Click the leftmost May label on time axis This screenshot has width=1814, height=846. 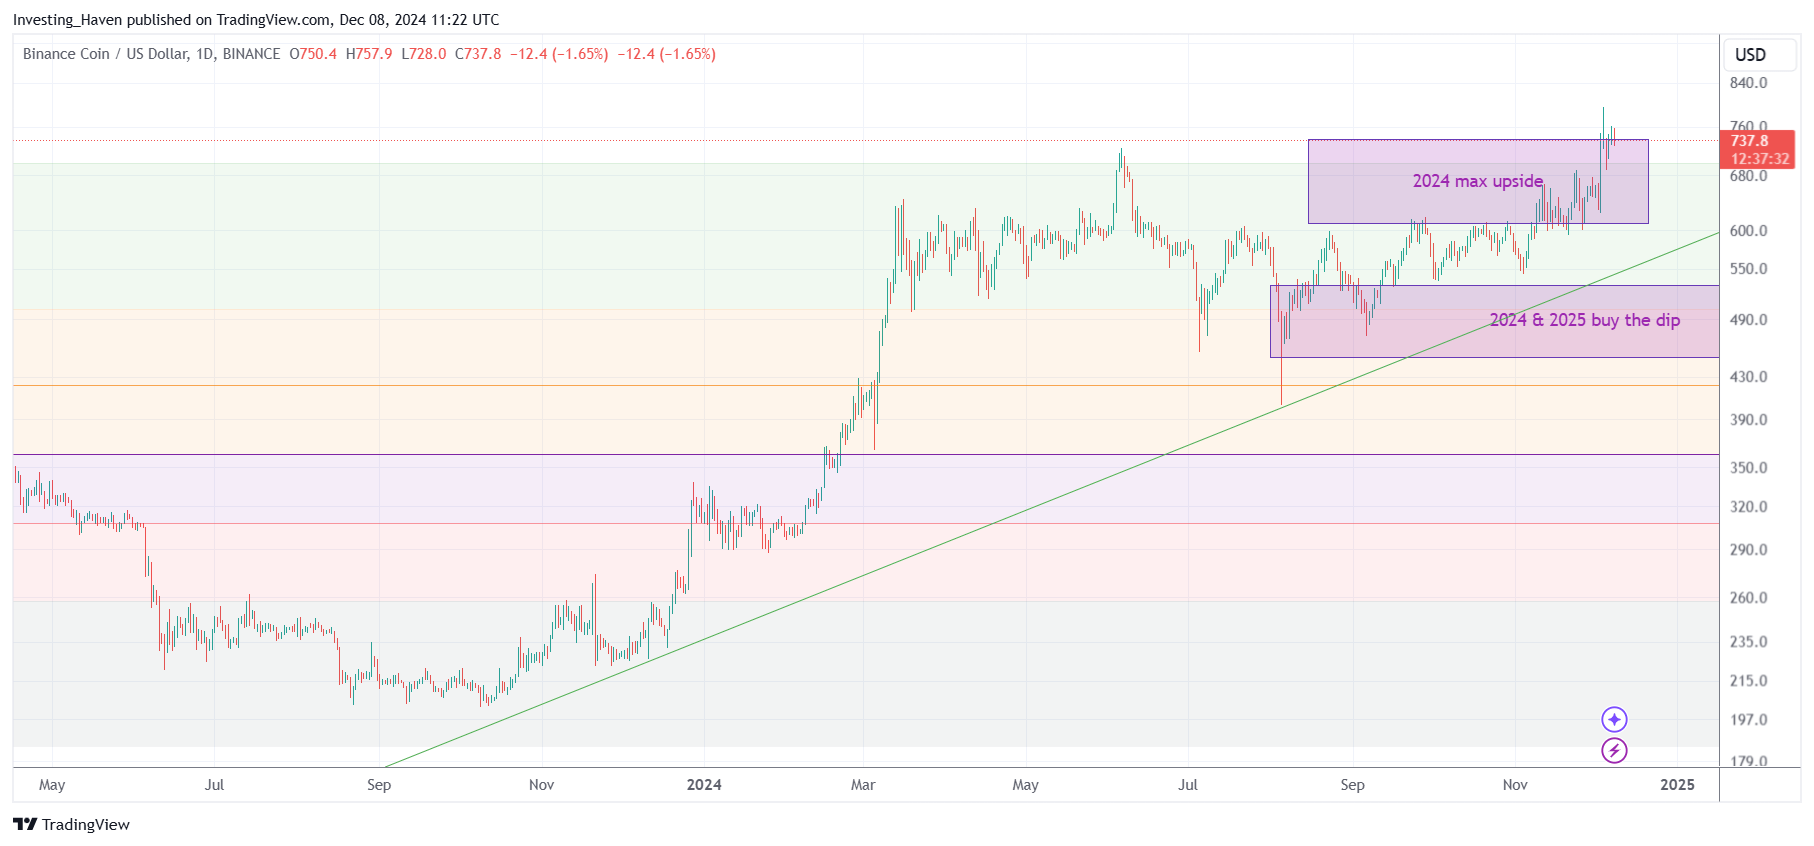pos(52,785)
